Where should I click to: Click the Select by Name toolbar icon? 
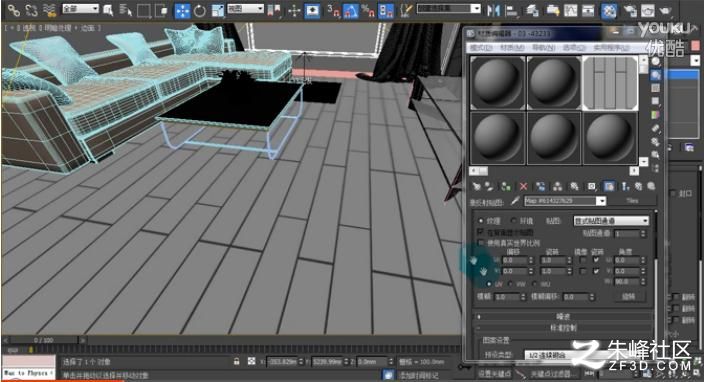(x=125, y=10)
